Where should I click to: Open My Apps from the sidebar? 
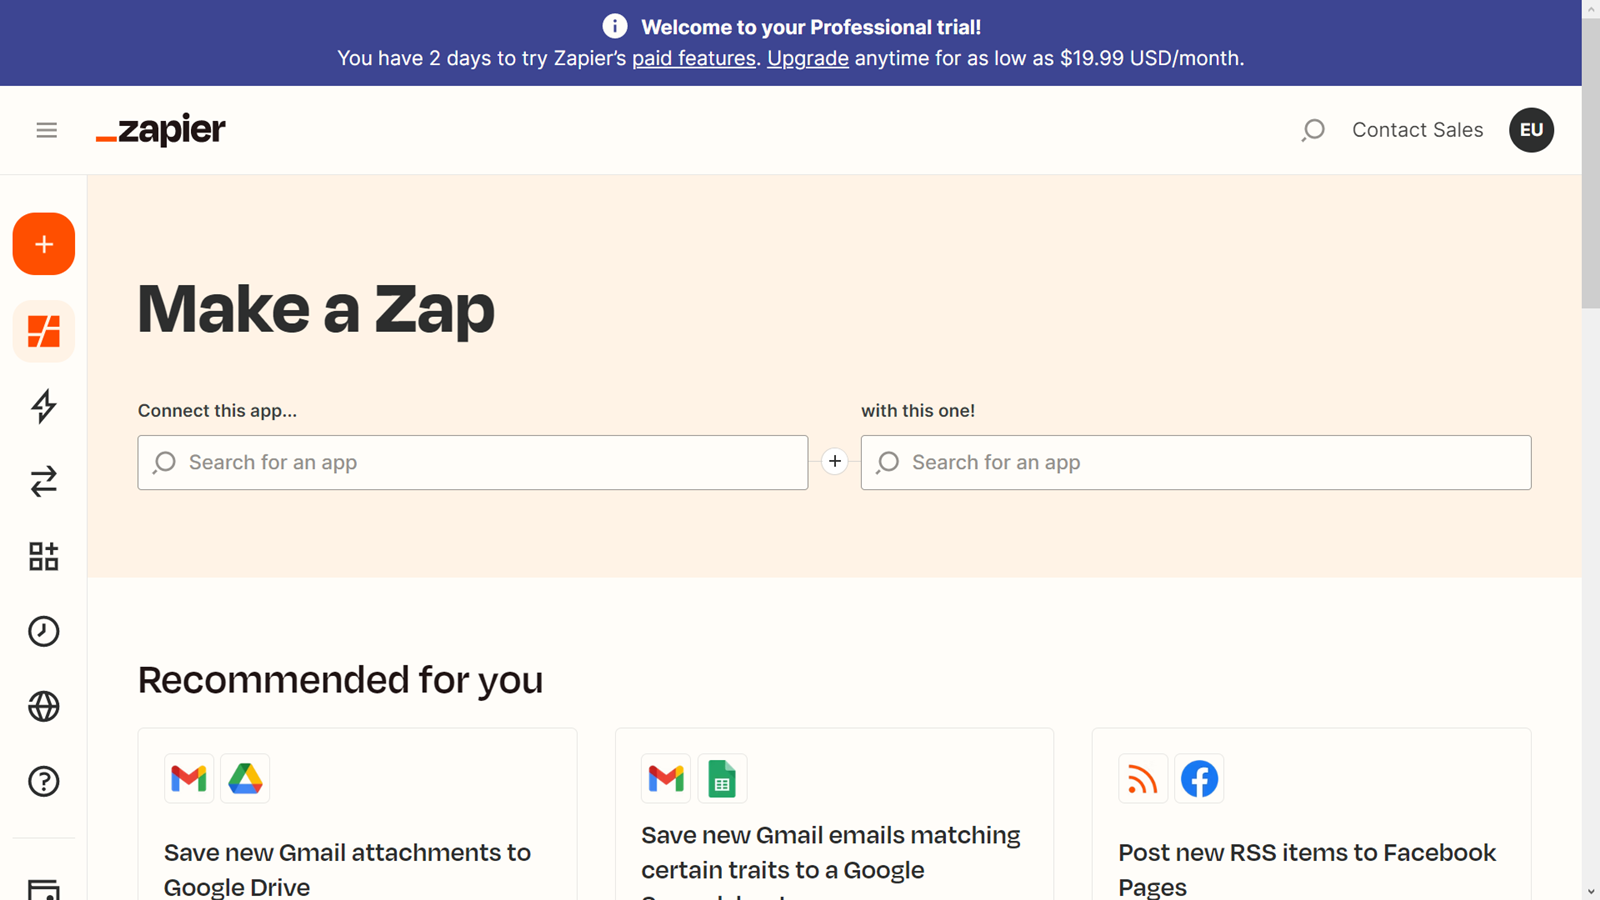click(43, 556)
